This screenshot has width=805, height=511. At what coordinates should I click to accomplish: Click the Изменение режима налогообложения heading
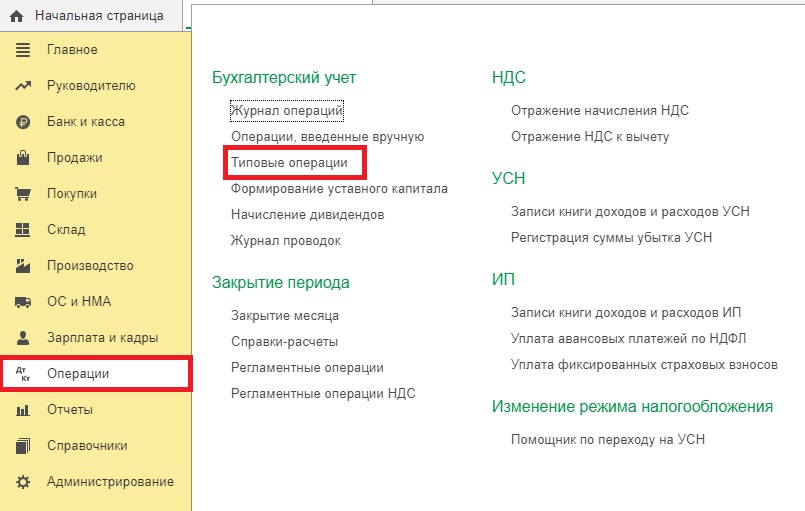coord(632,406)
